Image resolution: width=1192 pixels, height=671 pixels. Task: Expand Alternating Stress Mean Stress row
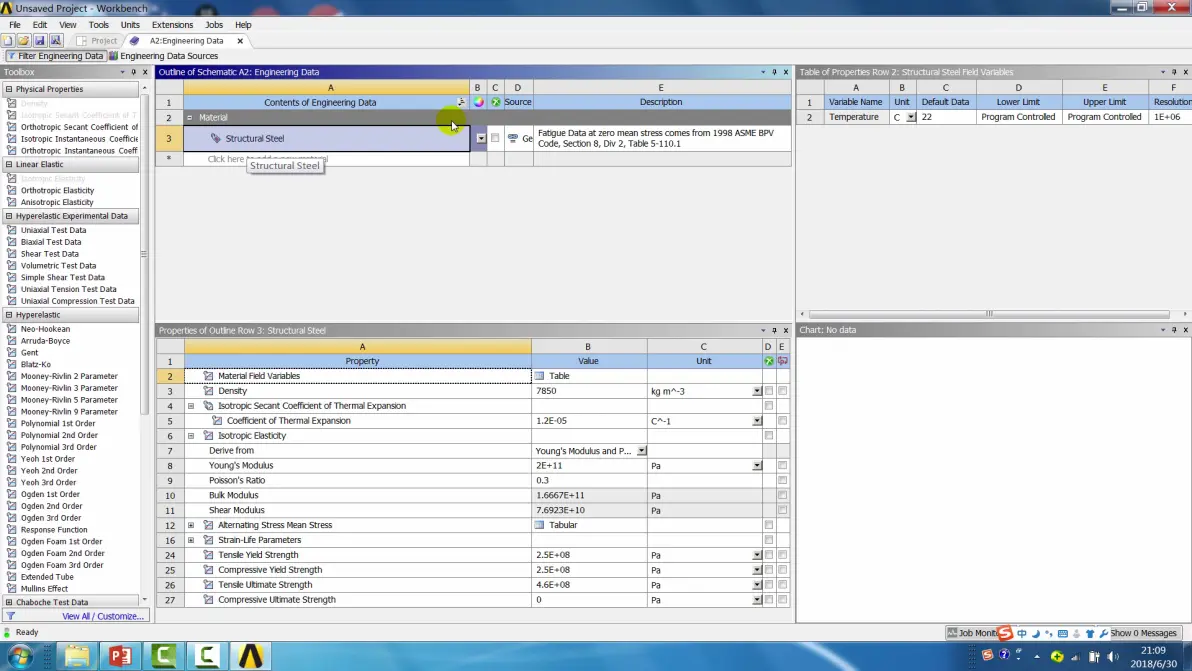pyautogui.click(x=191, y=525)
